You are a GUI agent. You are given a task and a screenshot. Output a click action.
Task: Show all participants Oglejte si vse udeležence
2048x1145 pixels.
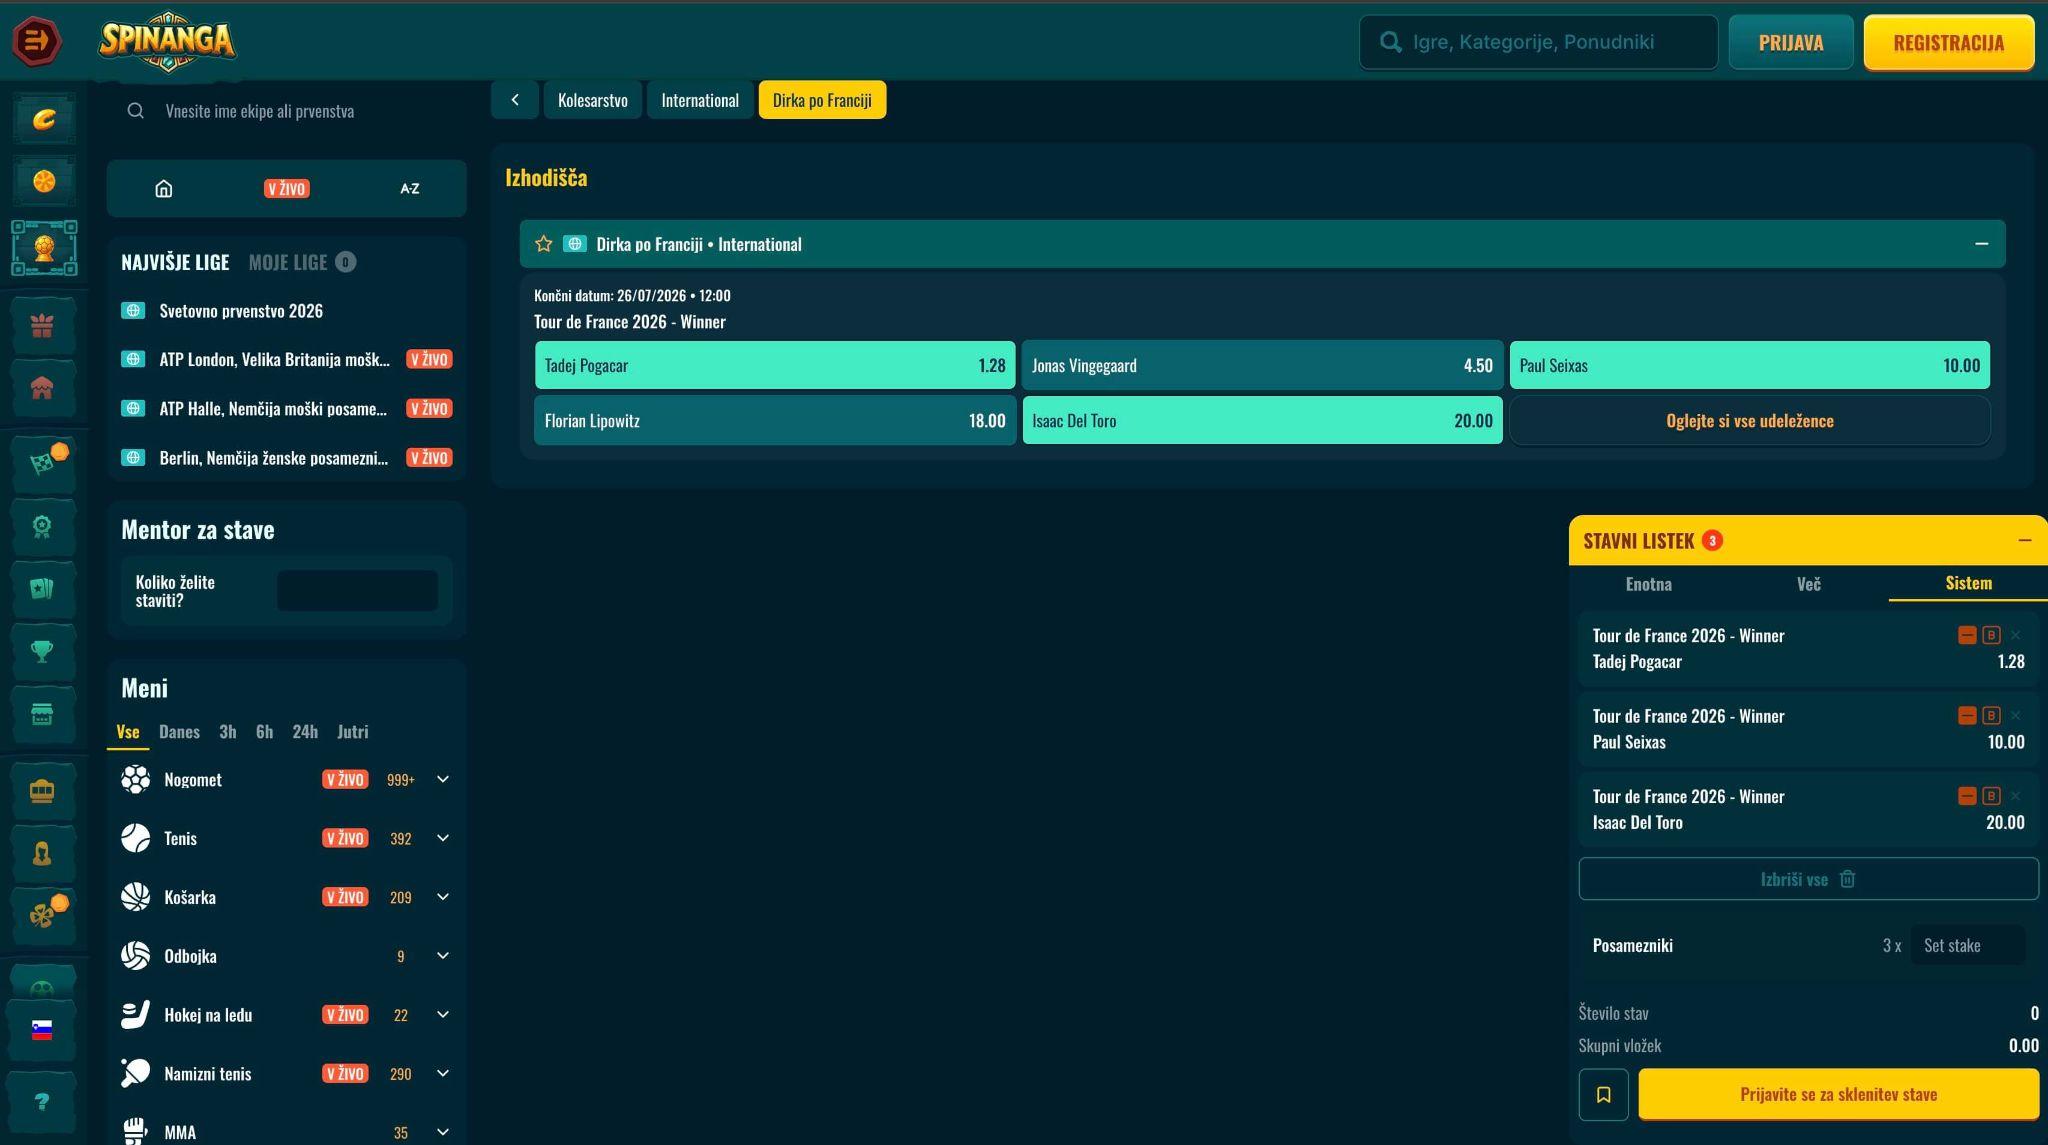pyautogui.click(x=1750, y=420)
